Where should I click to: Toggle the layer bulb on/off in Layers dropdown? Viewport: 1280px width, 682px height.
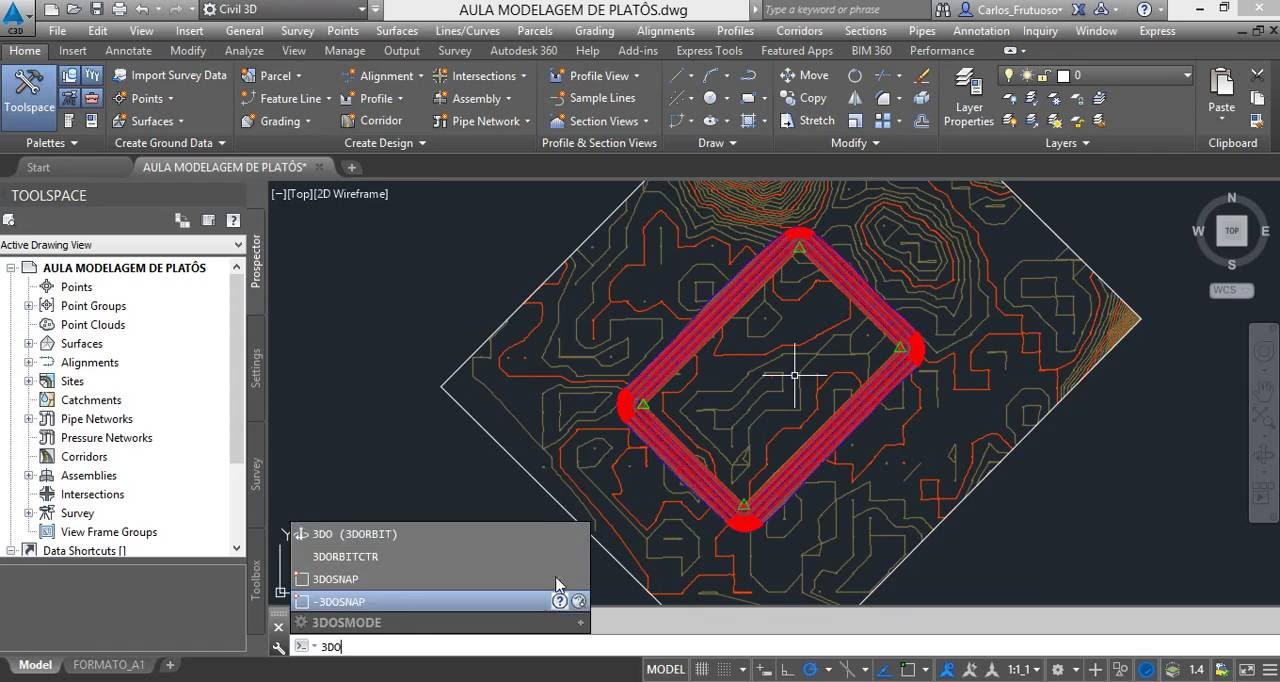(x=1009, y=75)
